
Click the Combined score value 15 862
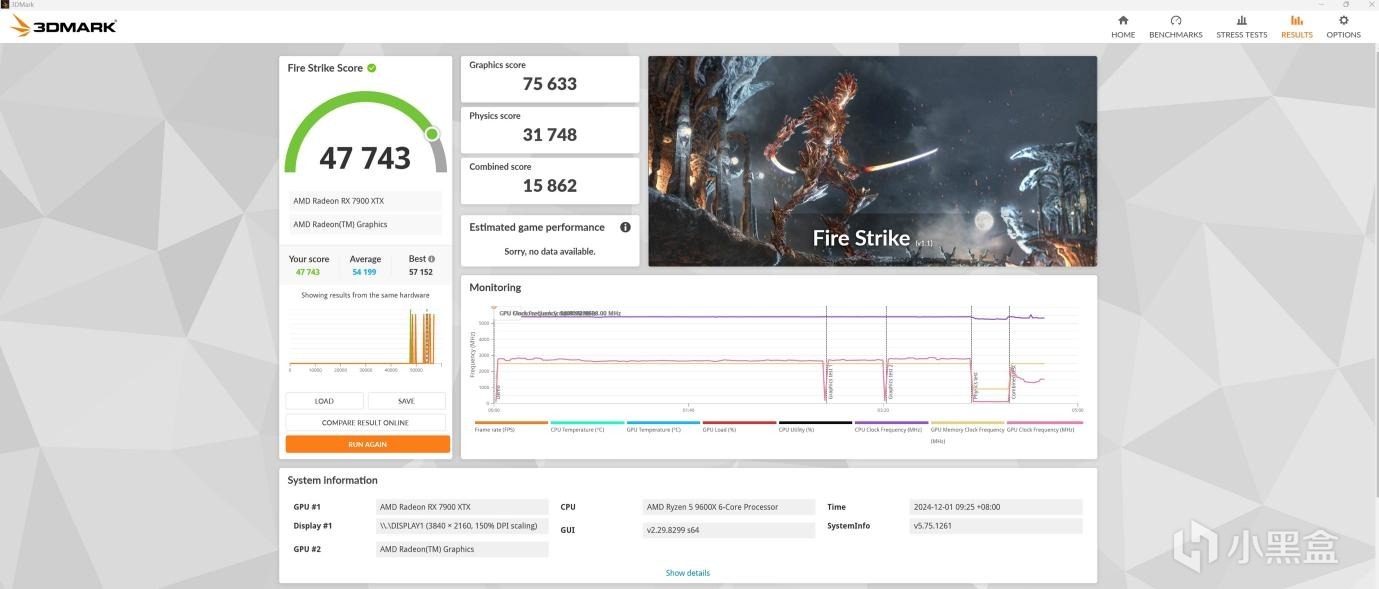[549, 186]
